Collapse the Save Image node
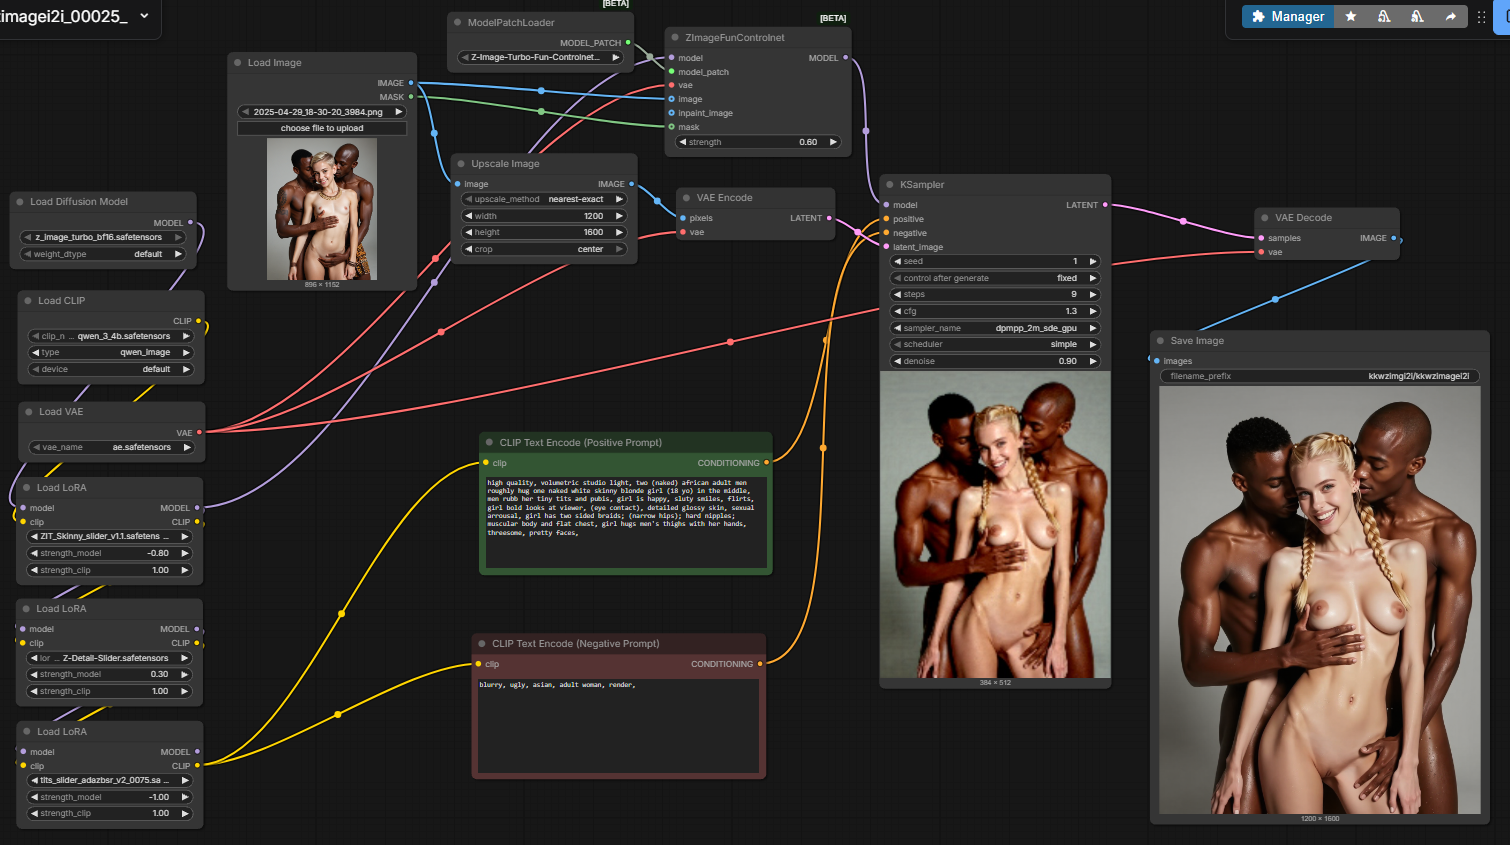1510x845 pixels. [x=1160, y=340]
